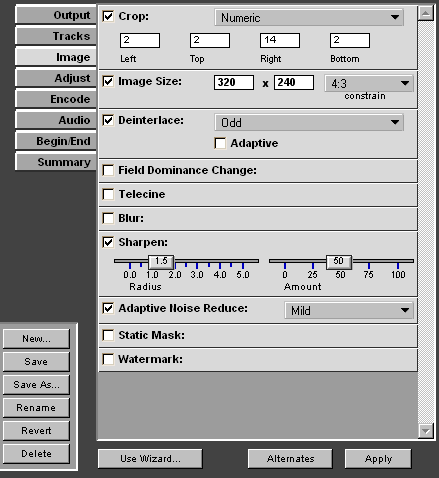This screenshot has width=439, height=478.
Task: Enable Field Dominance Change checkbox
Action: (108, 170)
